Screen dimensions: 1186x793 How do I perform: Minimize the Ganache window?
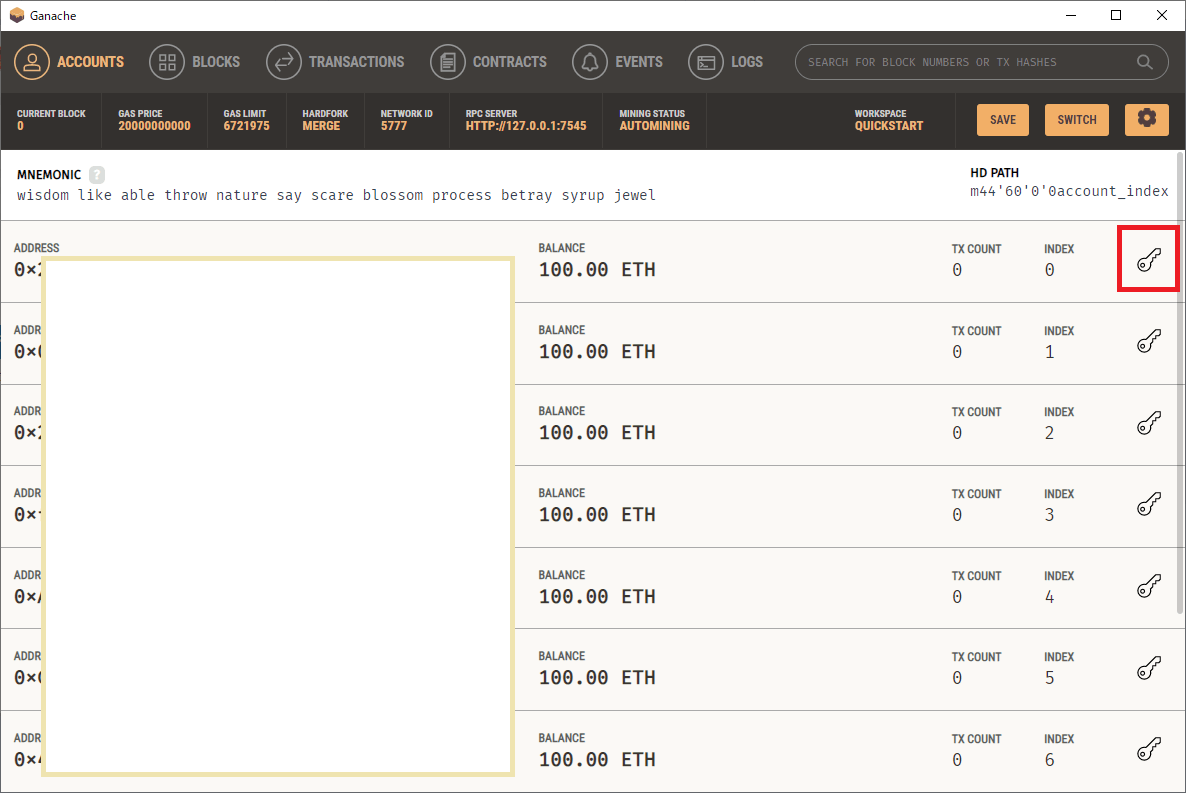tap(1070, 15)
